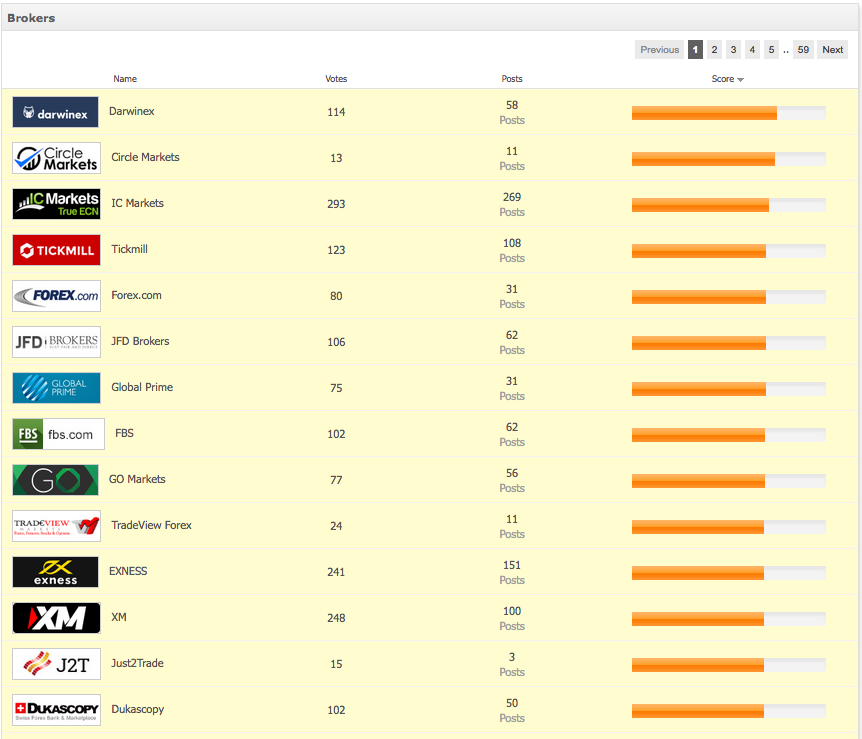Open the Just2Trade name link
This screenshot has height=739, width=862.
(x=137, y=663)
